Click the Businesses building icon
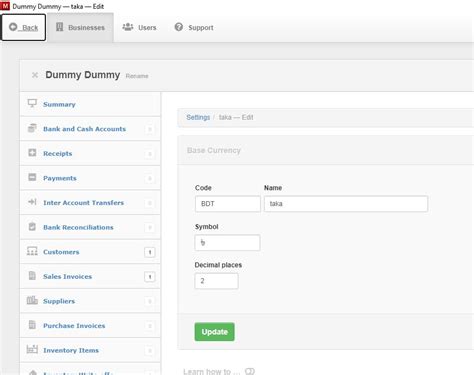Screen dimensions: 474x375 coord(59,27)
